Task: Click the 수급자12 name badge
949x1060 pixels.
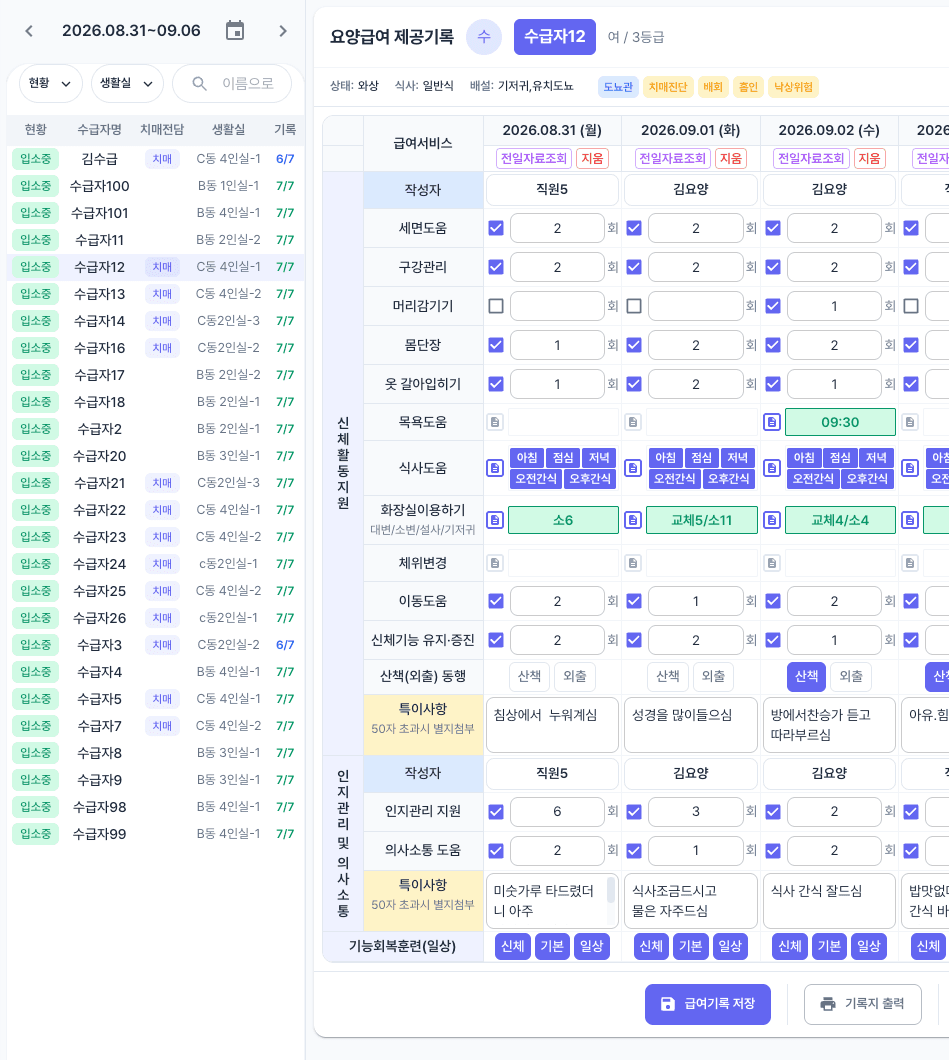Action: coord(555,37)
